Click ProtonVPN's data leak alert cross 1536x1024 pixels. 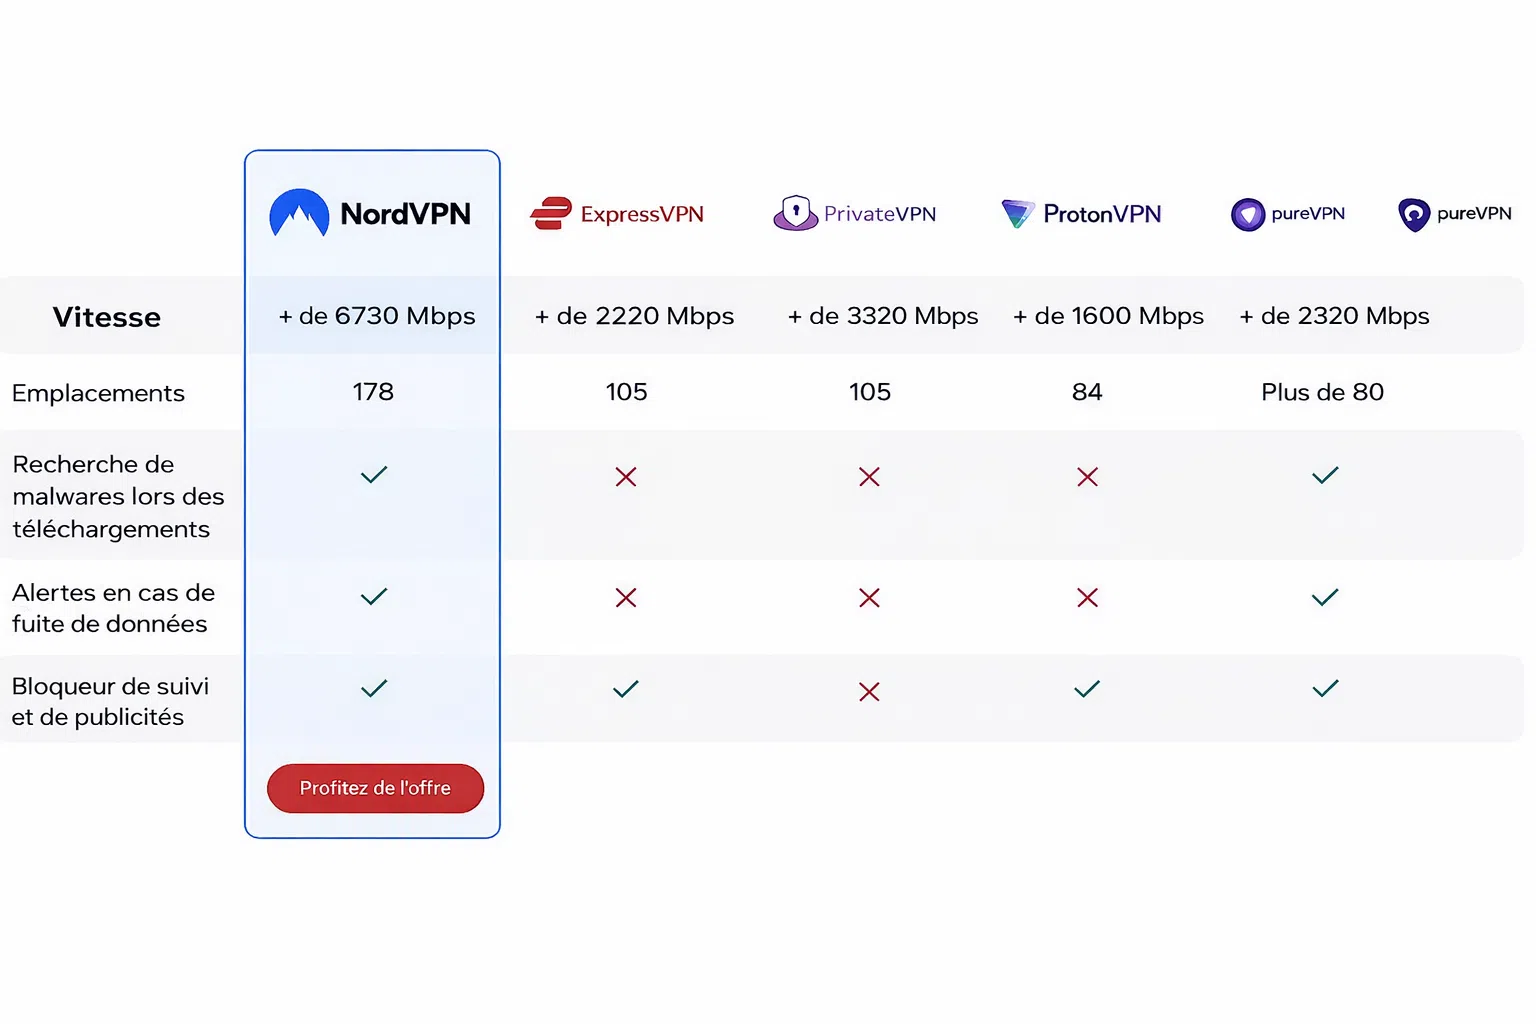click(x=1087, y=598)
